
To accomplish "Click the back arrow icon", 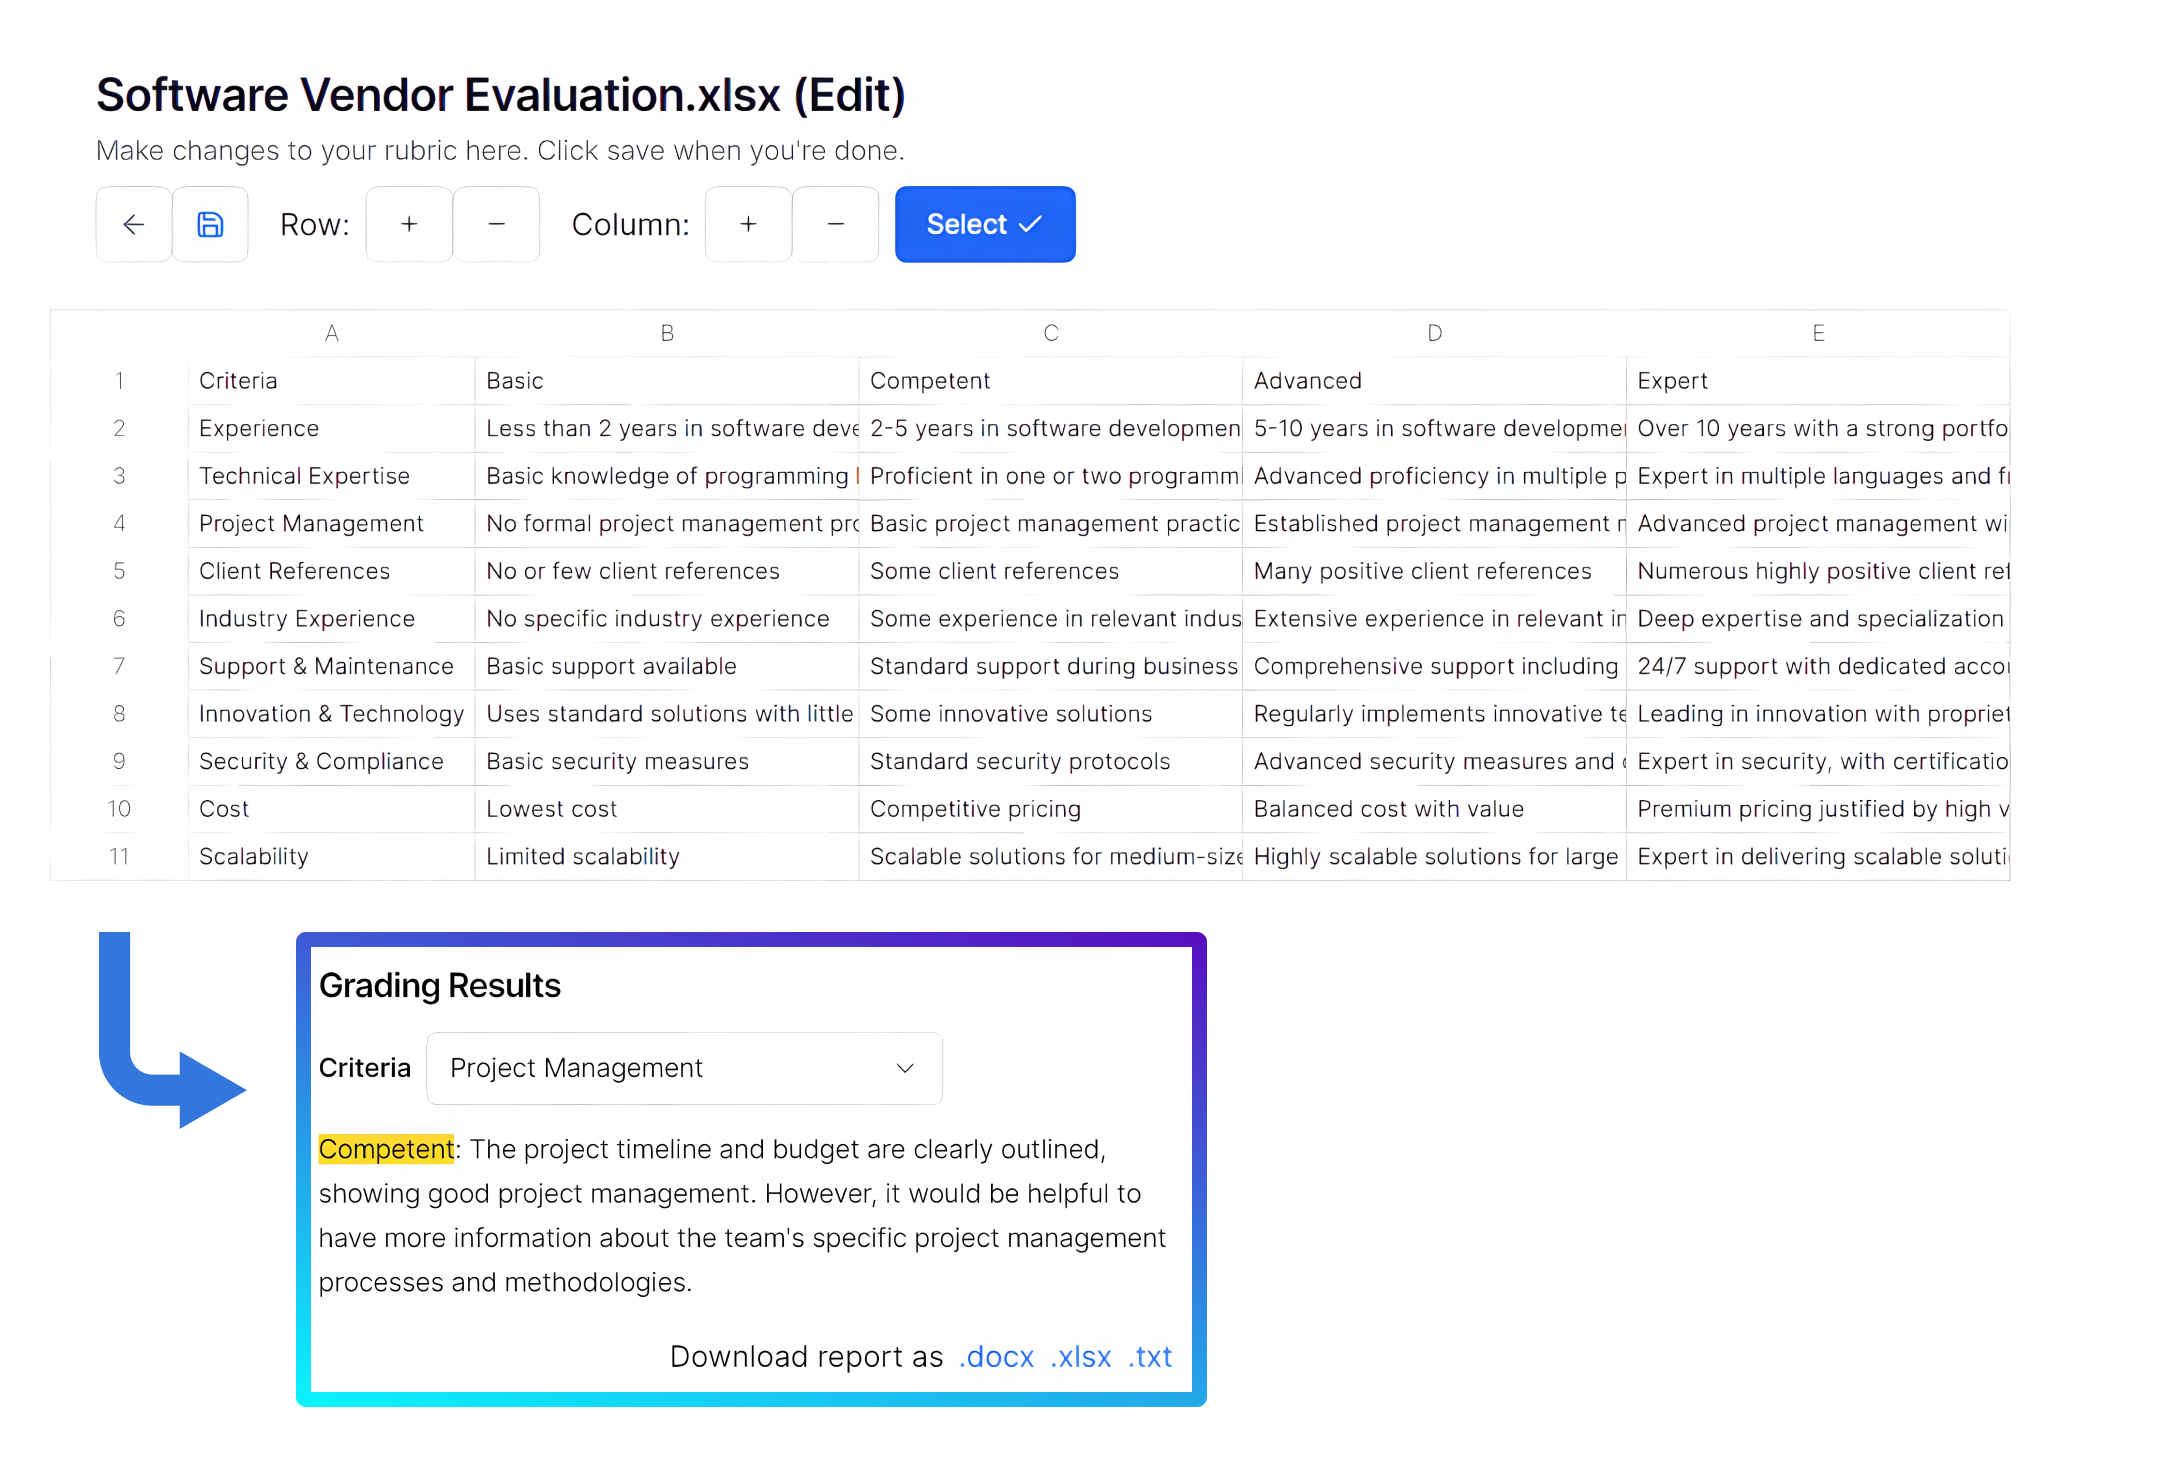I will (133, 225).
